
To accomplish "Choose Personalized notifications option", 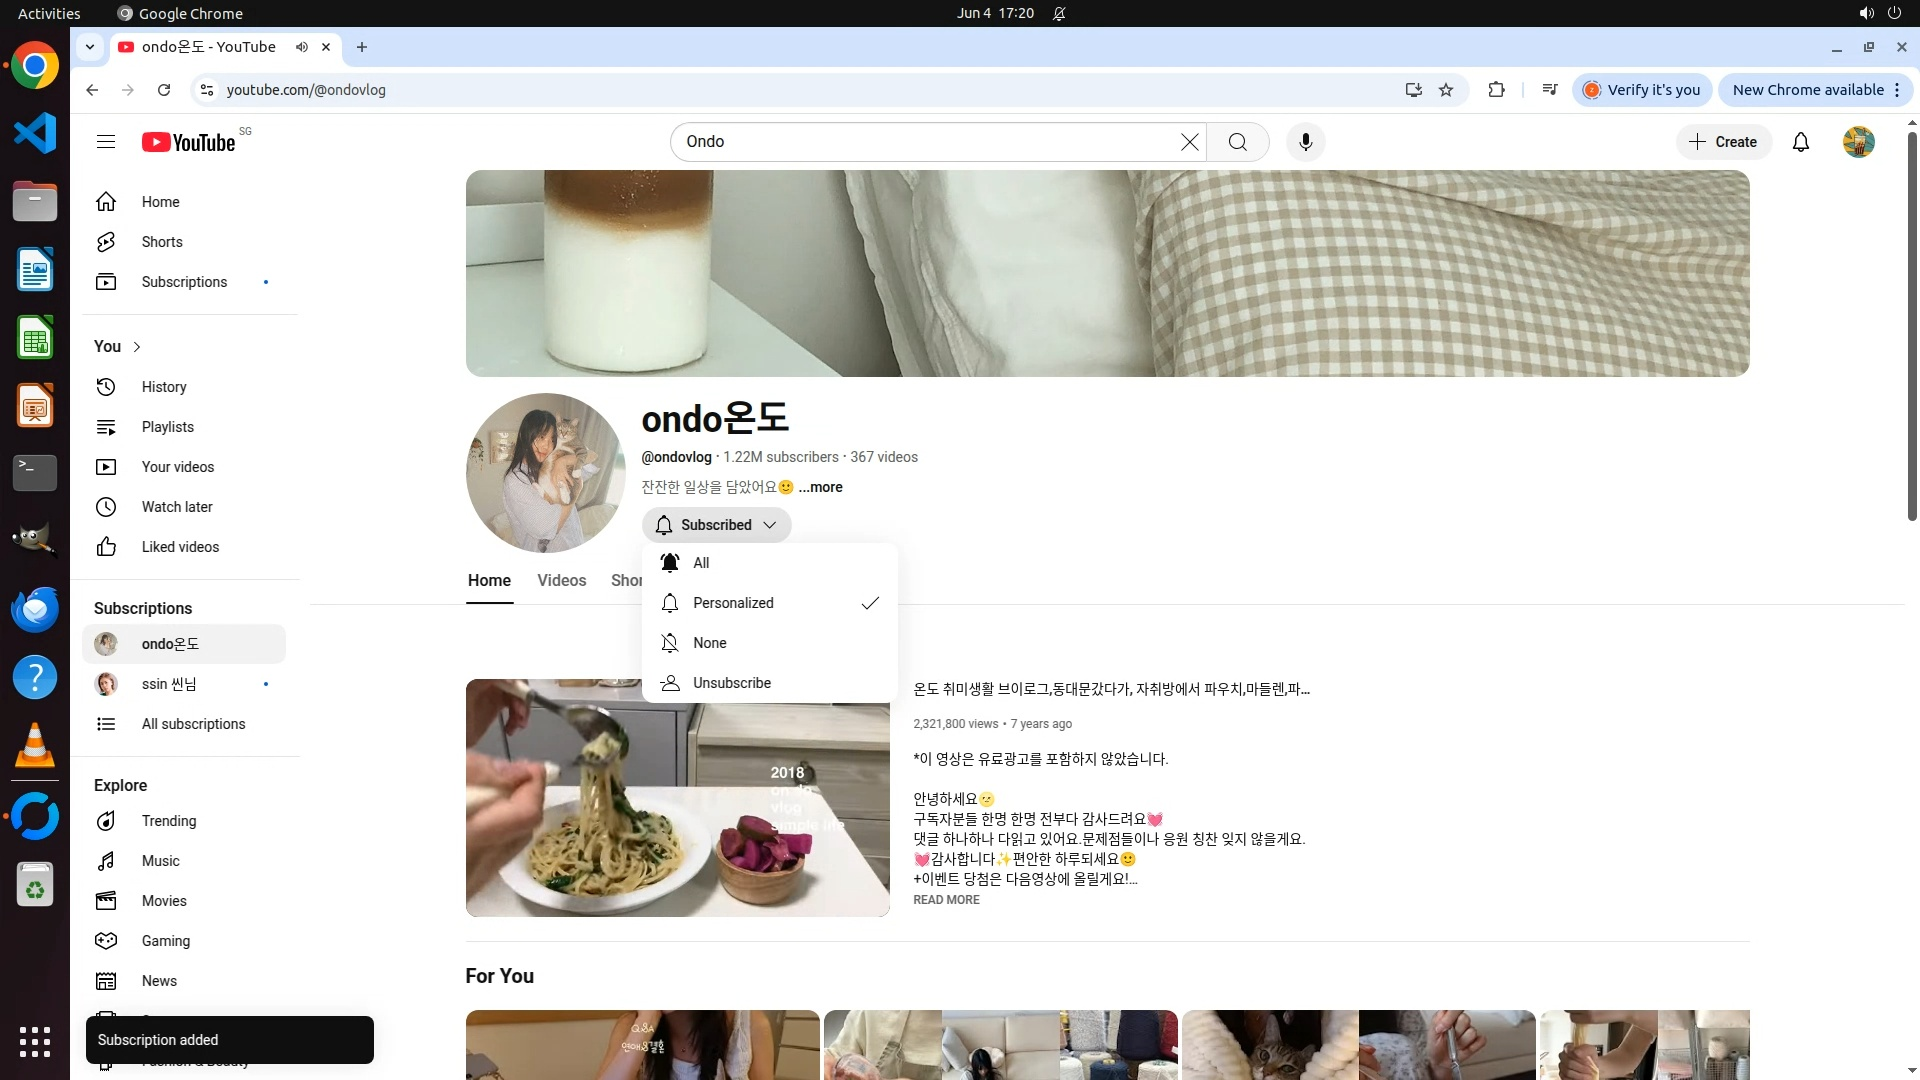I will pos(733,603).
